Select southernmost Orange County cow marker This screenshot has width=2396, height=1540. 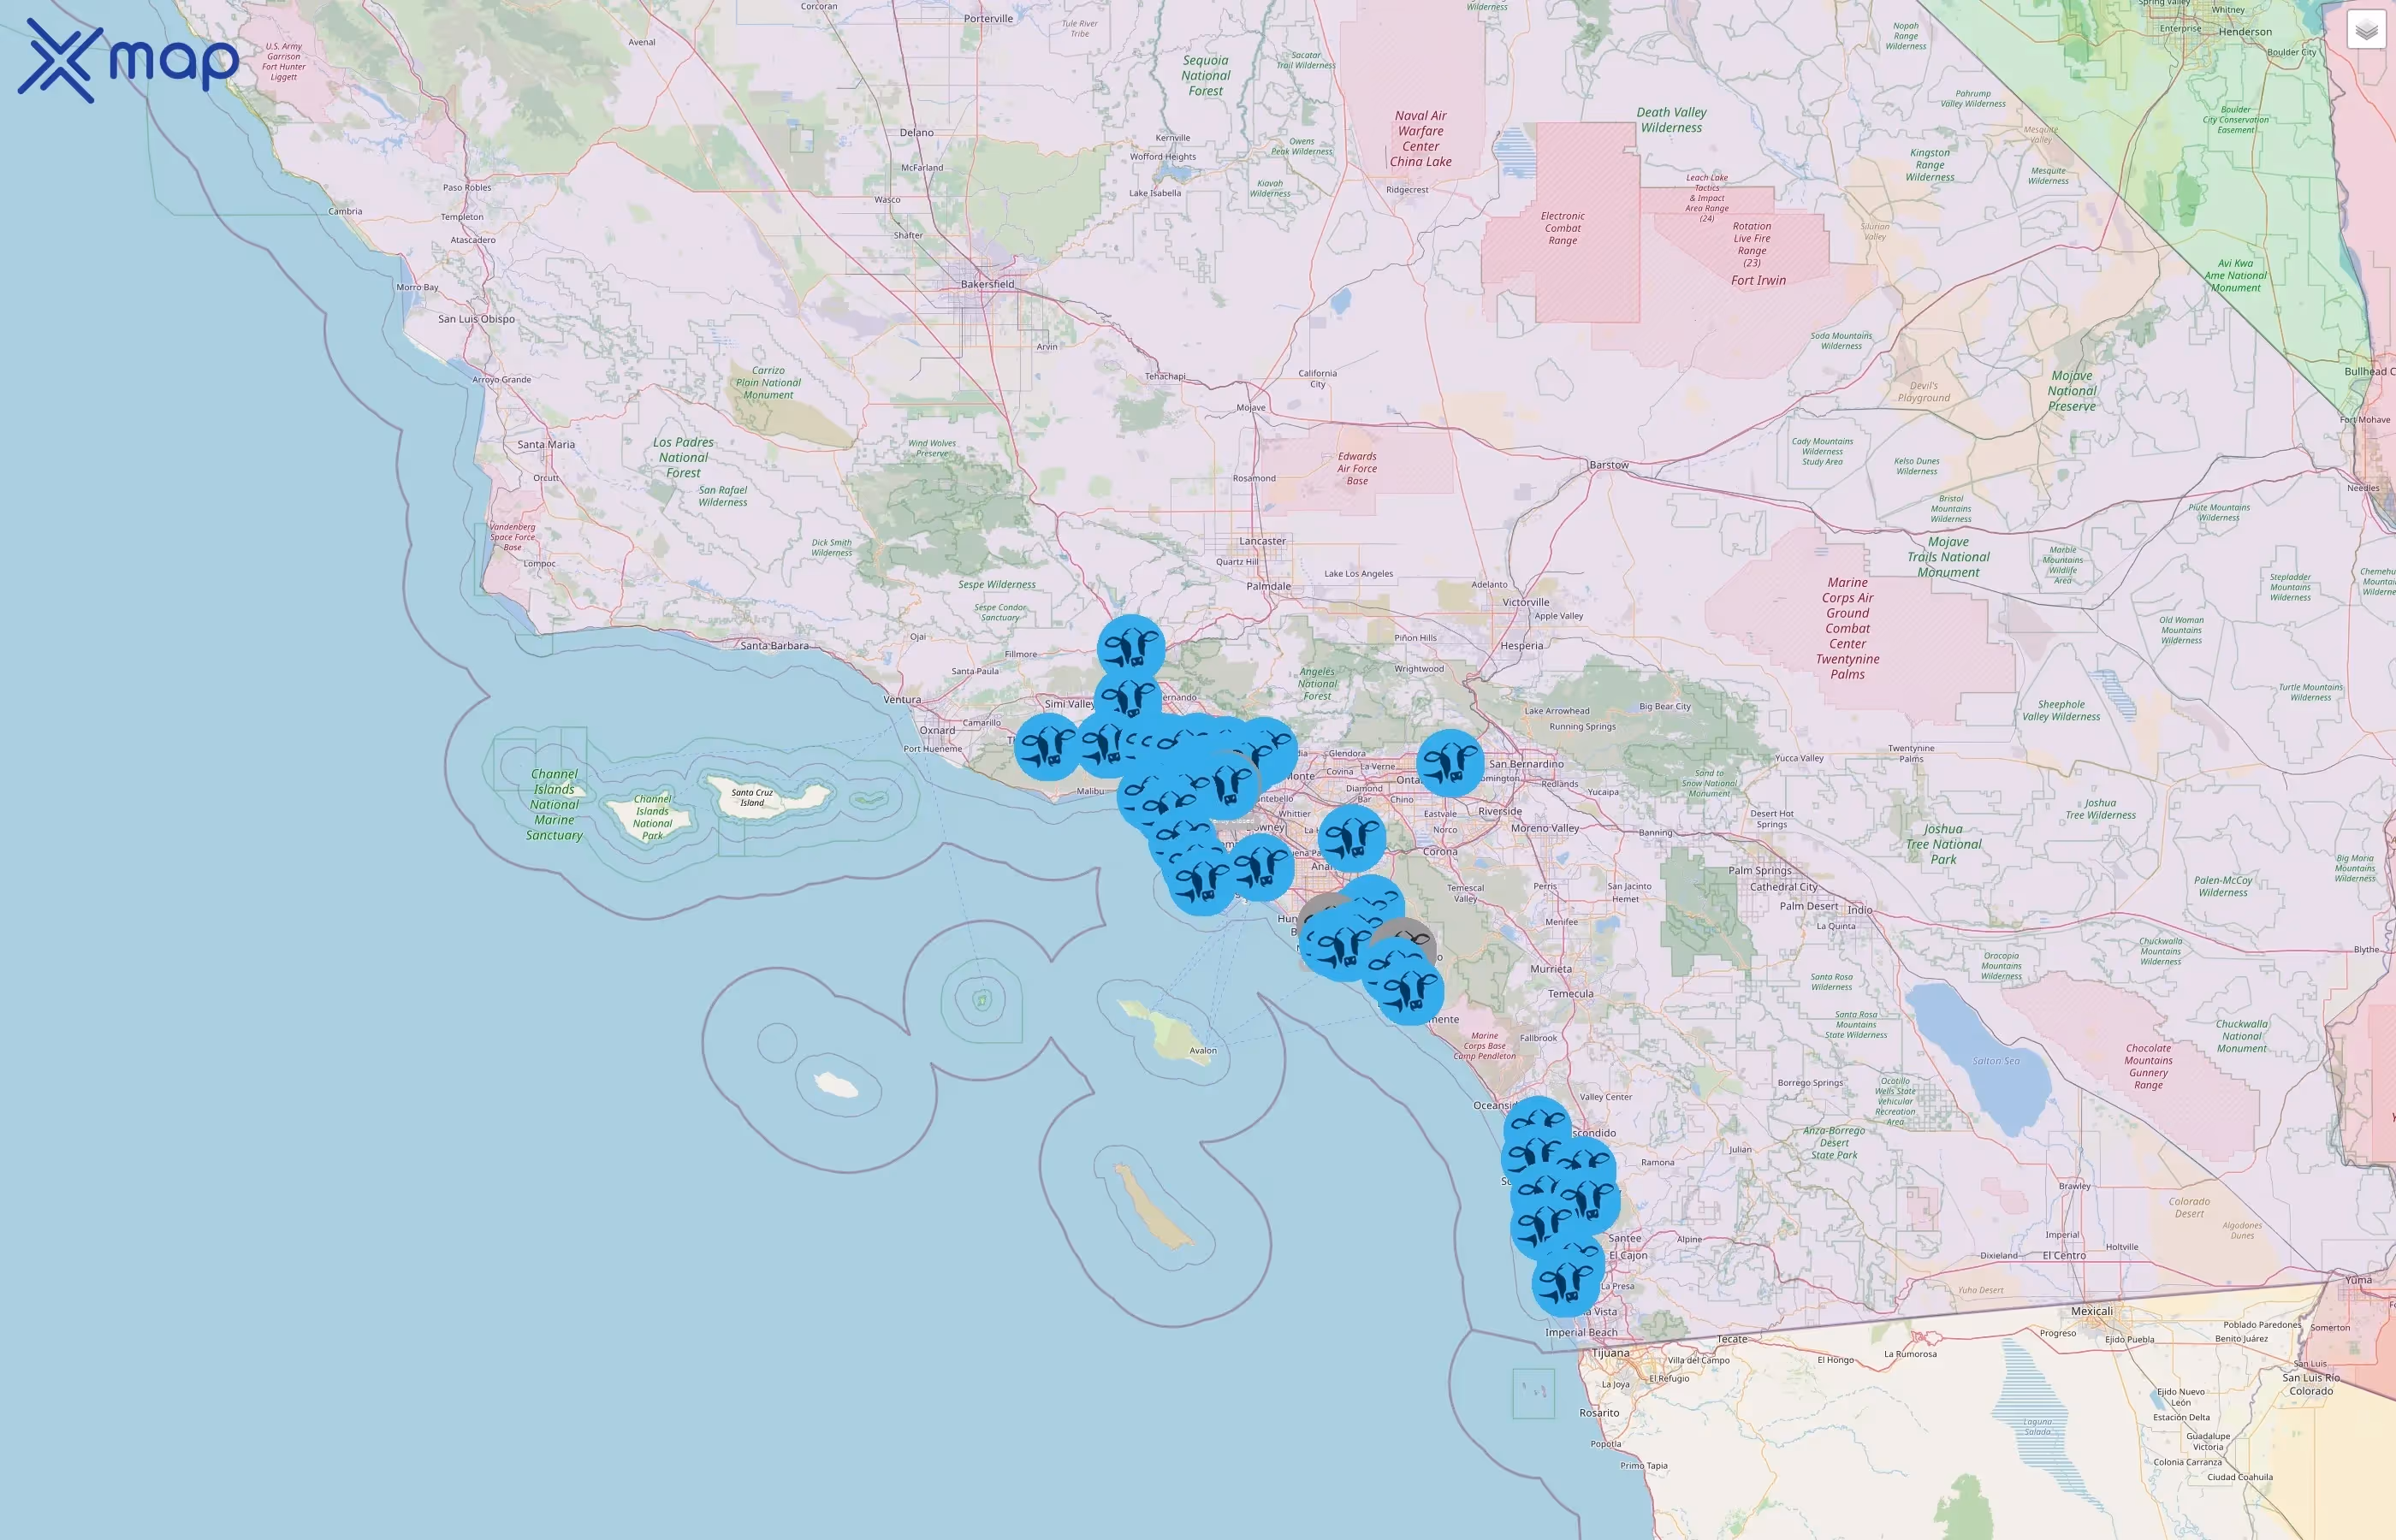1410,991
